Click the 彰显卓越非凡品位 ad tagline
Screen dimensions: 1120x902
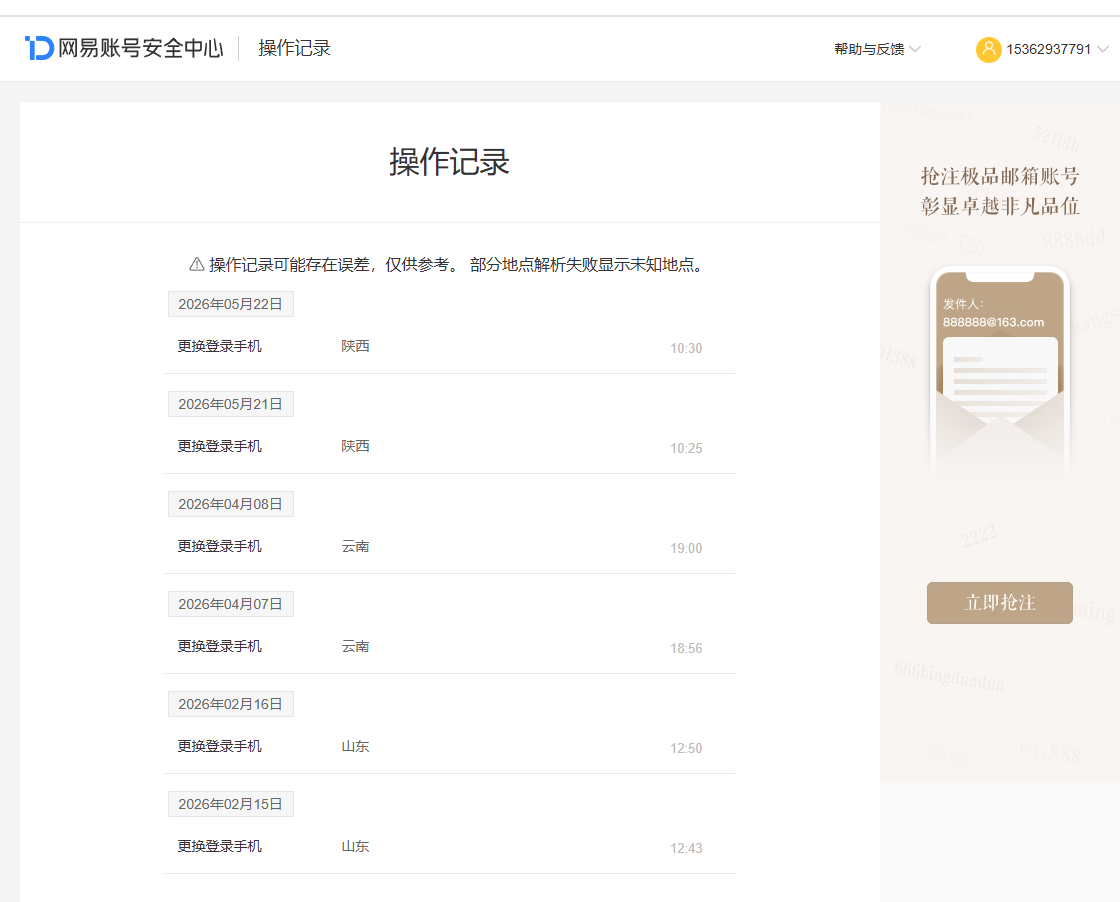pyautogui.click(x=999, y=206)
